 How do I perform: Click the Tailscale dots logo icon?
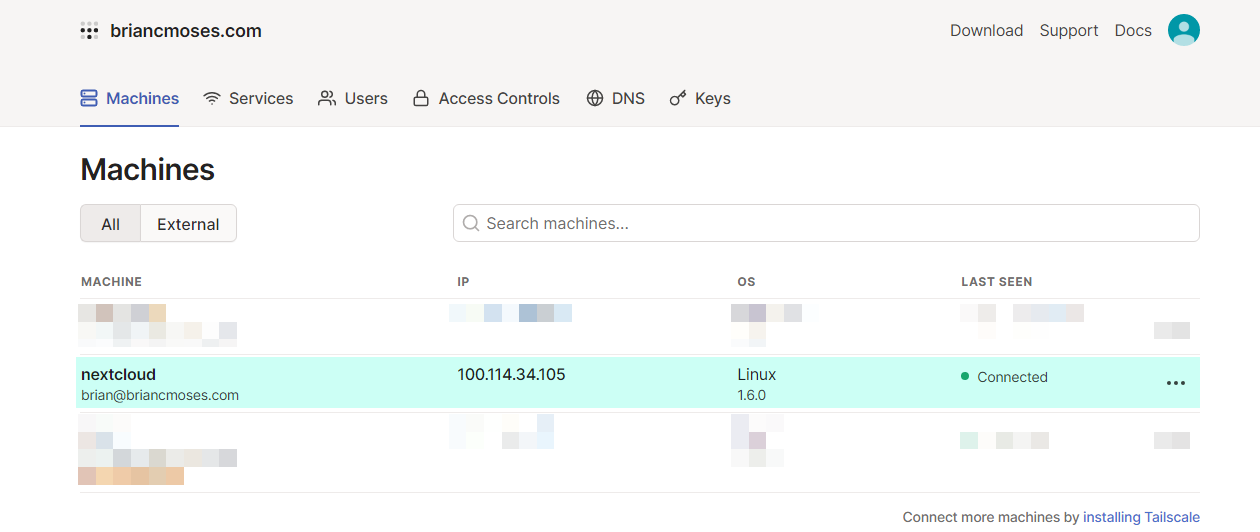(90, 31)
